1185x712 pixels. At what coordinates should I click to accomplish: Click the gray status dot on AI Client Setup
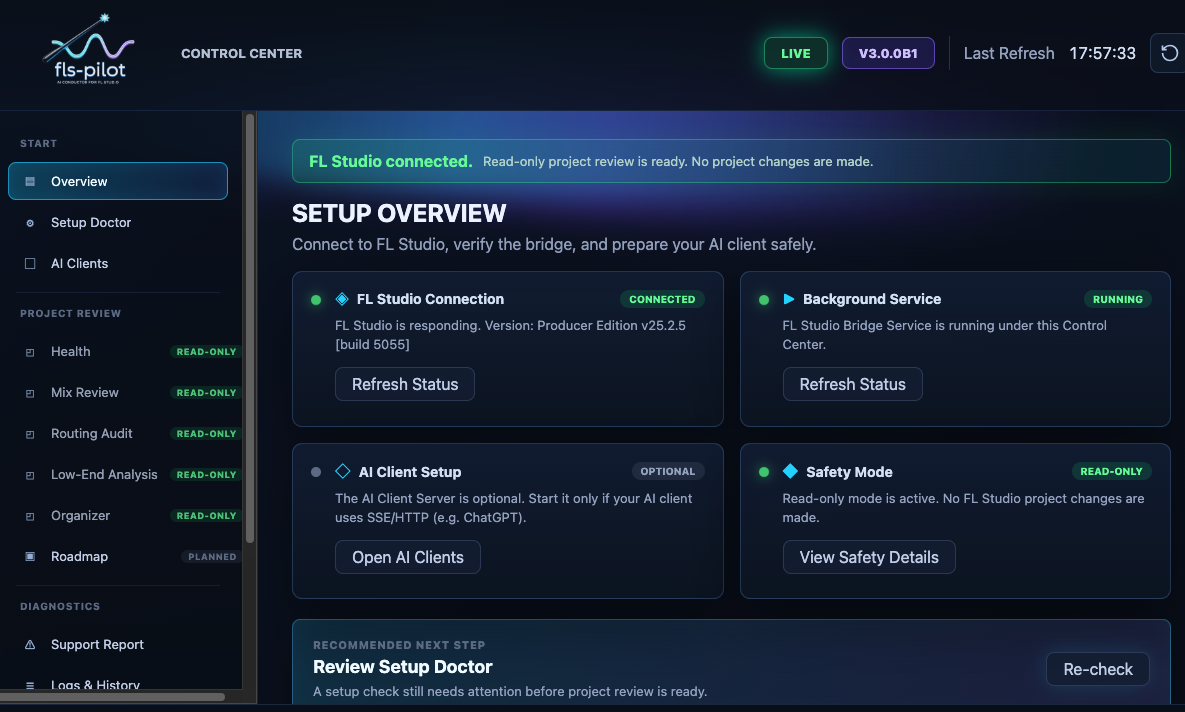[x=316, y=472]
